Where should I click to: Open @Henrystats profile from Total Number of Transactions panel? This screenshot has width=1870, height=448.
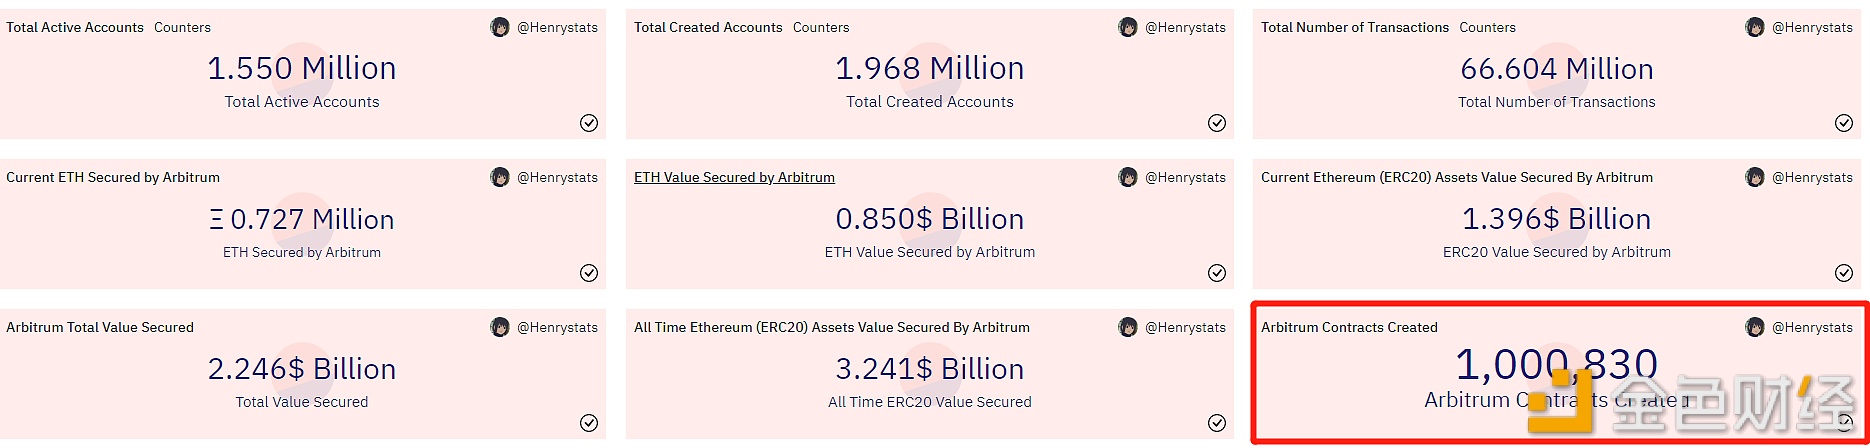[1812, 27]
